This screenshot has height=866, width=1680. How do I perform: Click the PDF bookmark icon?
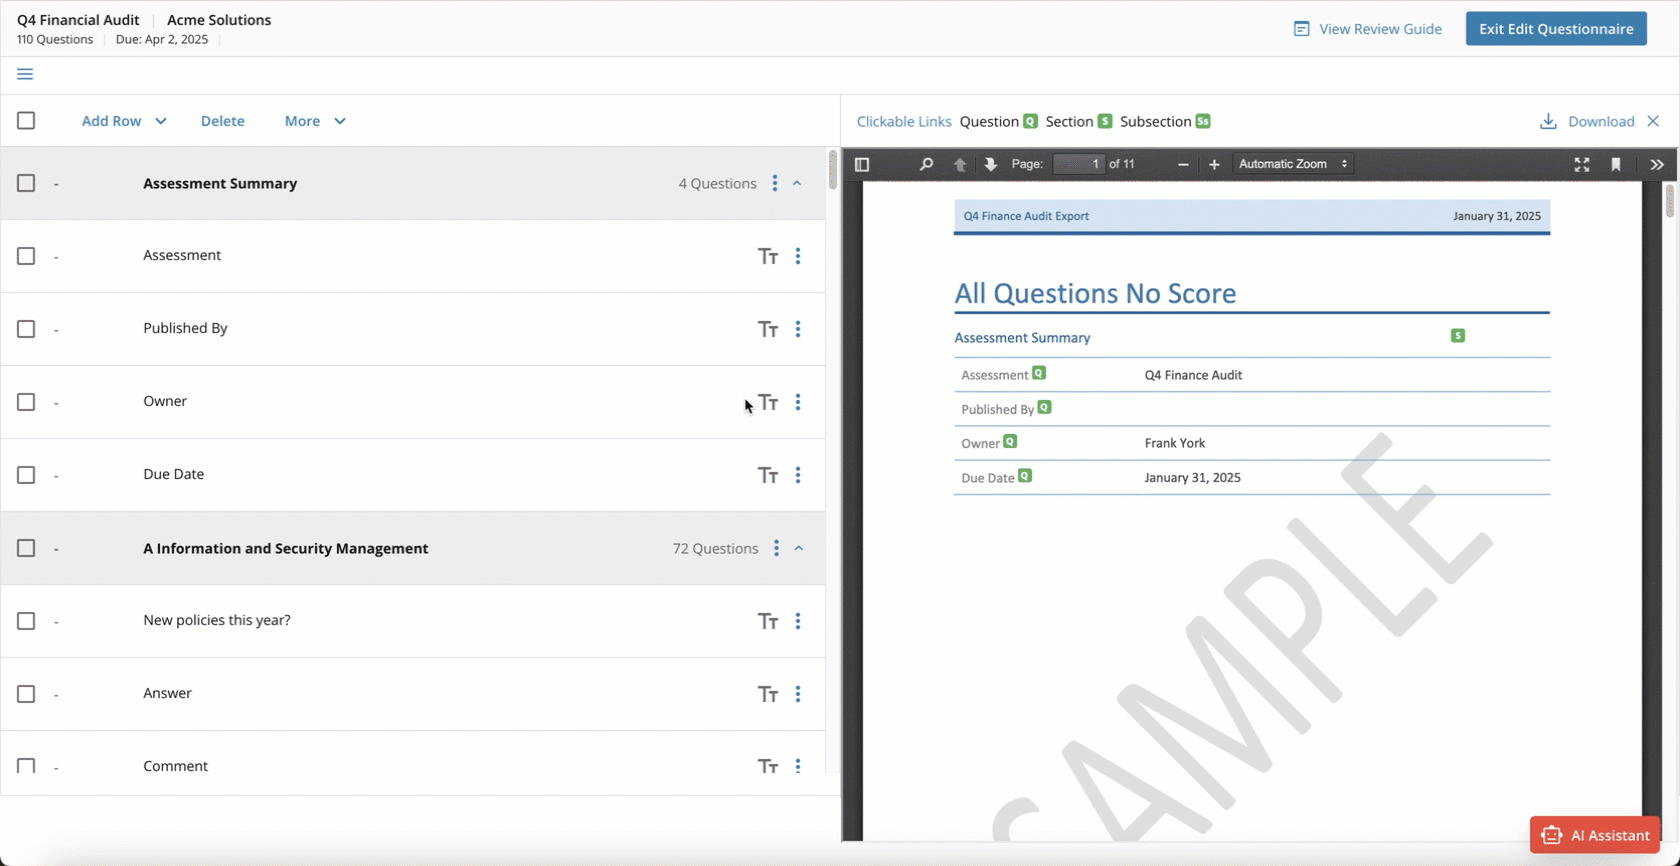click(x=1616, y=164)
